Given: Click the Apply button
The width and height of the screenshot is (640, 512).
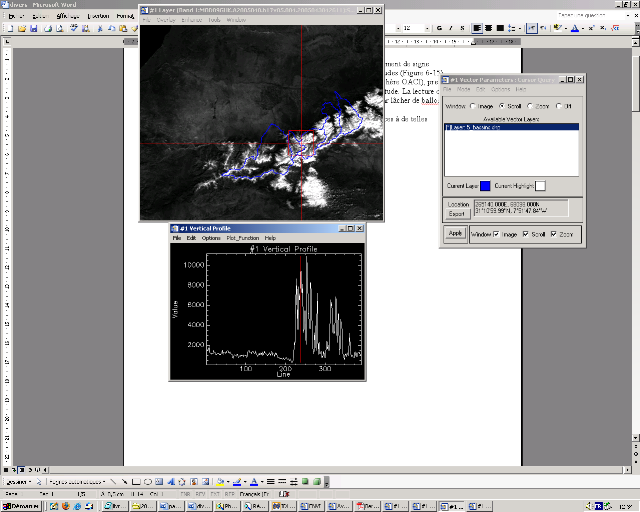Looking at the screenshot, I should click(x=455, y=233).
